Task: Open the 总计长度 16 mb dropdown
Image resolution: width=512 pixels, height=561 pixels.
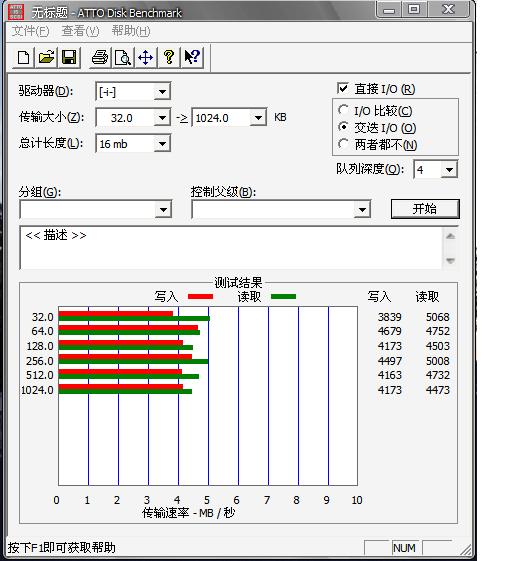Action: (x=162, y=144)
